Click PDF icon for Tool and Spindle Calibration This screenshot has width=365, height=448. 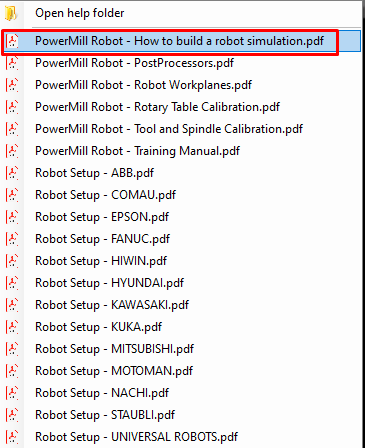12,129
